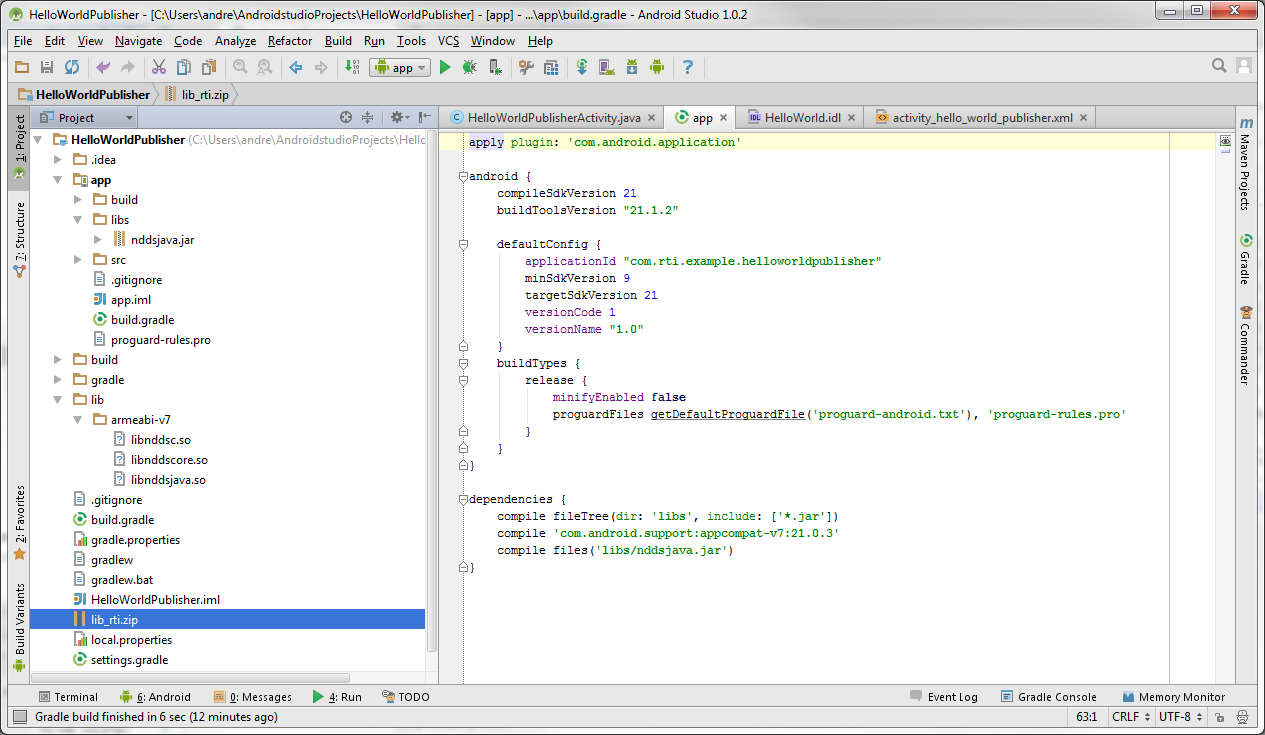This screenshot has width=1265, height=735.
Task: Hide the Project panel icon
Action: [x=426, y=117]
